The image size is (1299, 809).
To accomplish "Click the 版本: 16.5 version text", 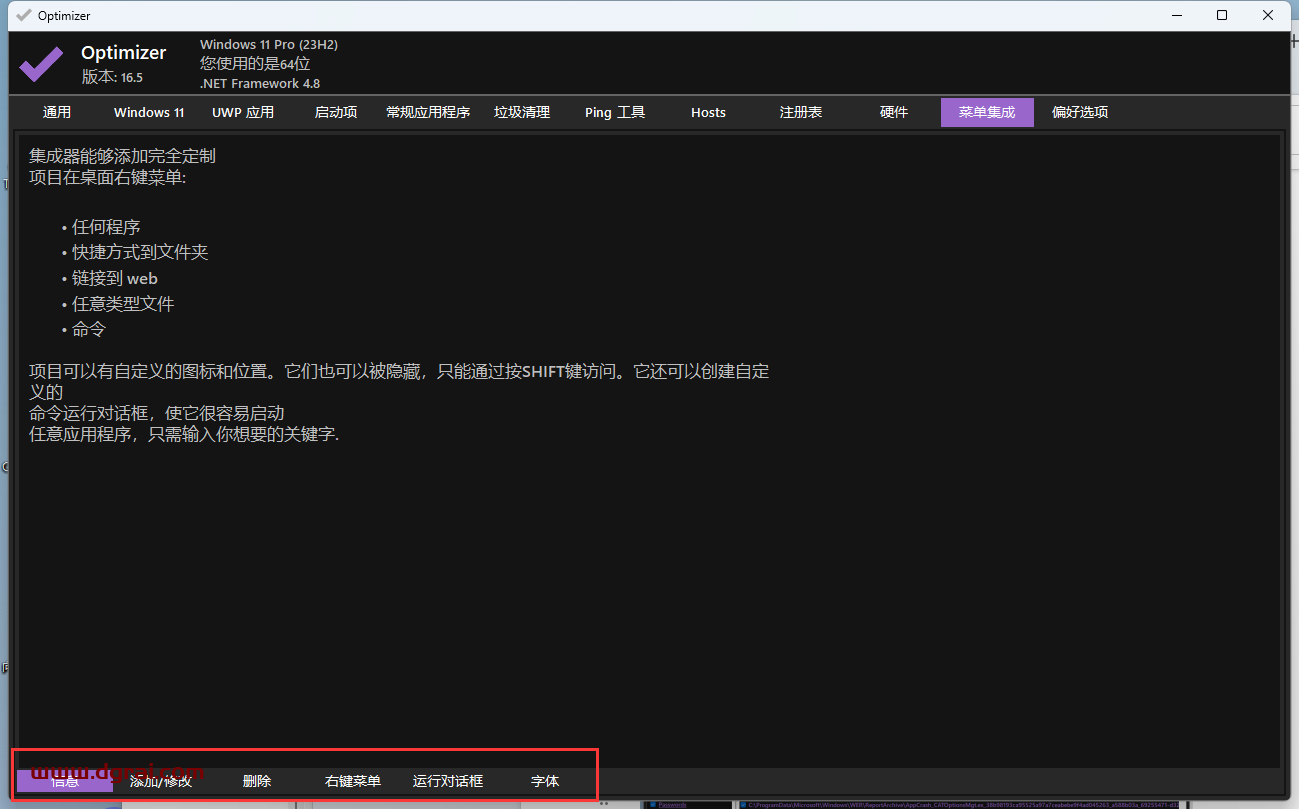I will click(x=112, y=77).
